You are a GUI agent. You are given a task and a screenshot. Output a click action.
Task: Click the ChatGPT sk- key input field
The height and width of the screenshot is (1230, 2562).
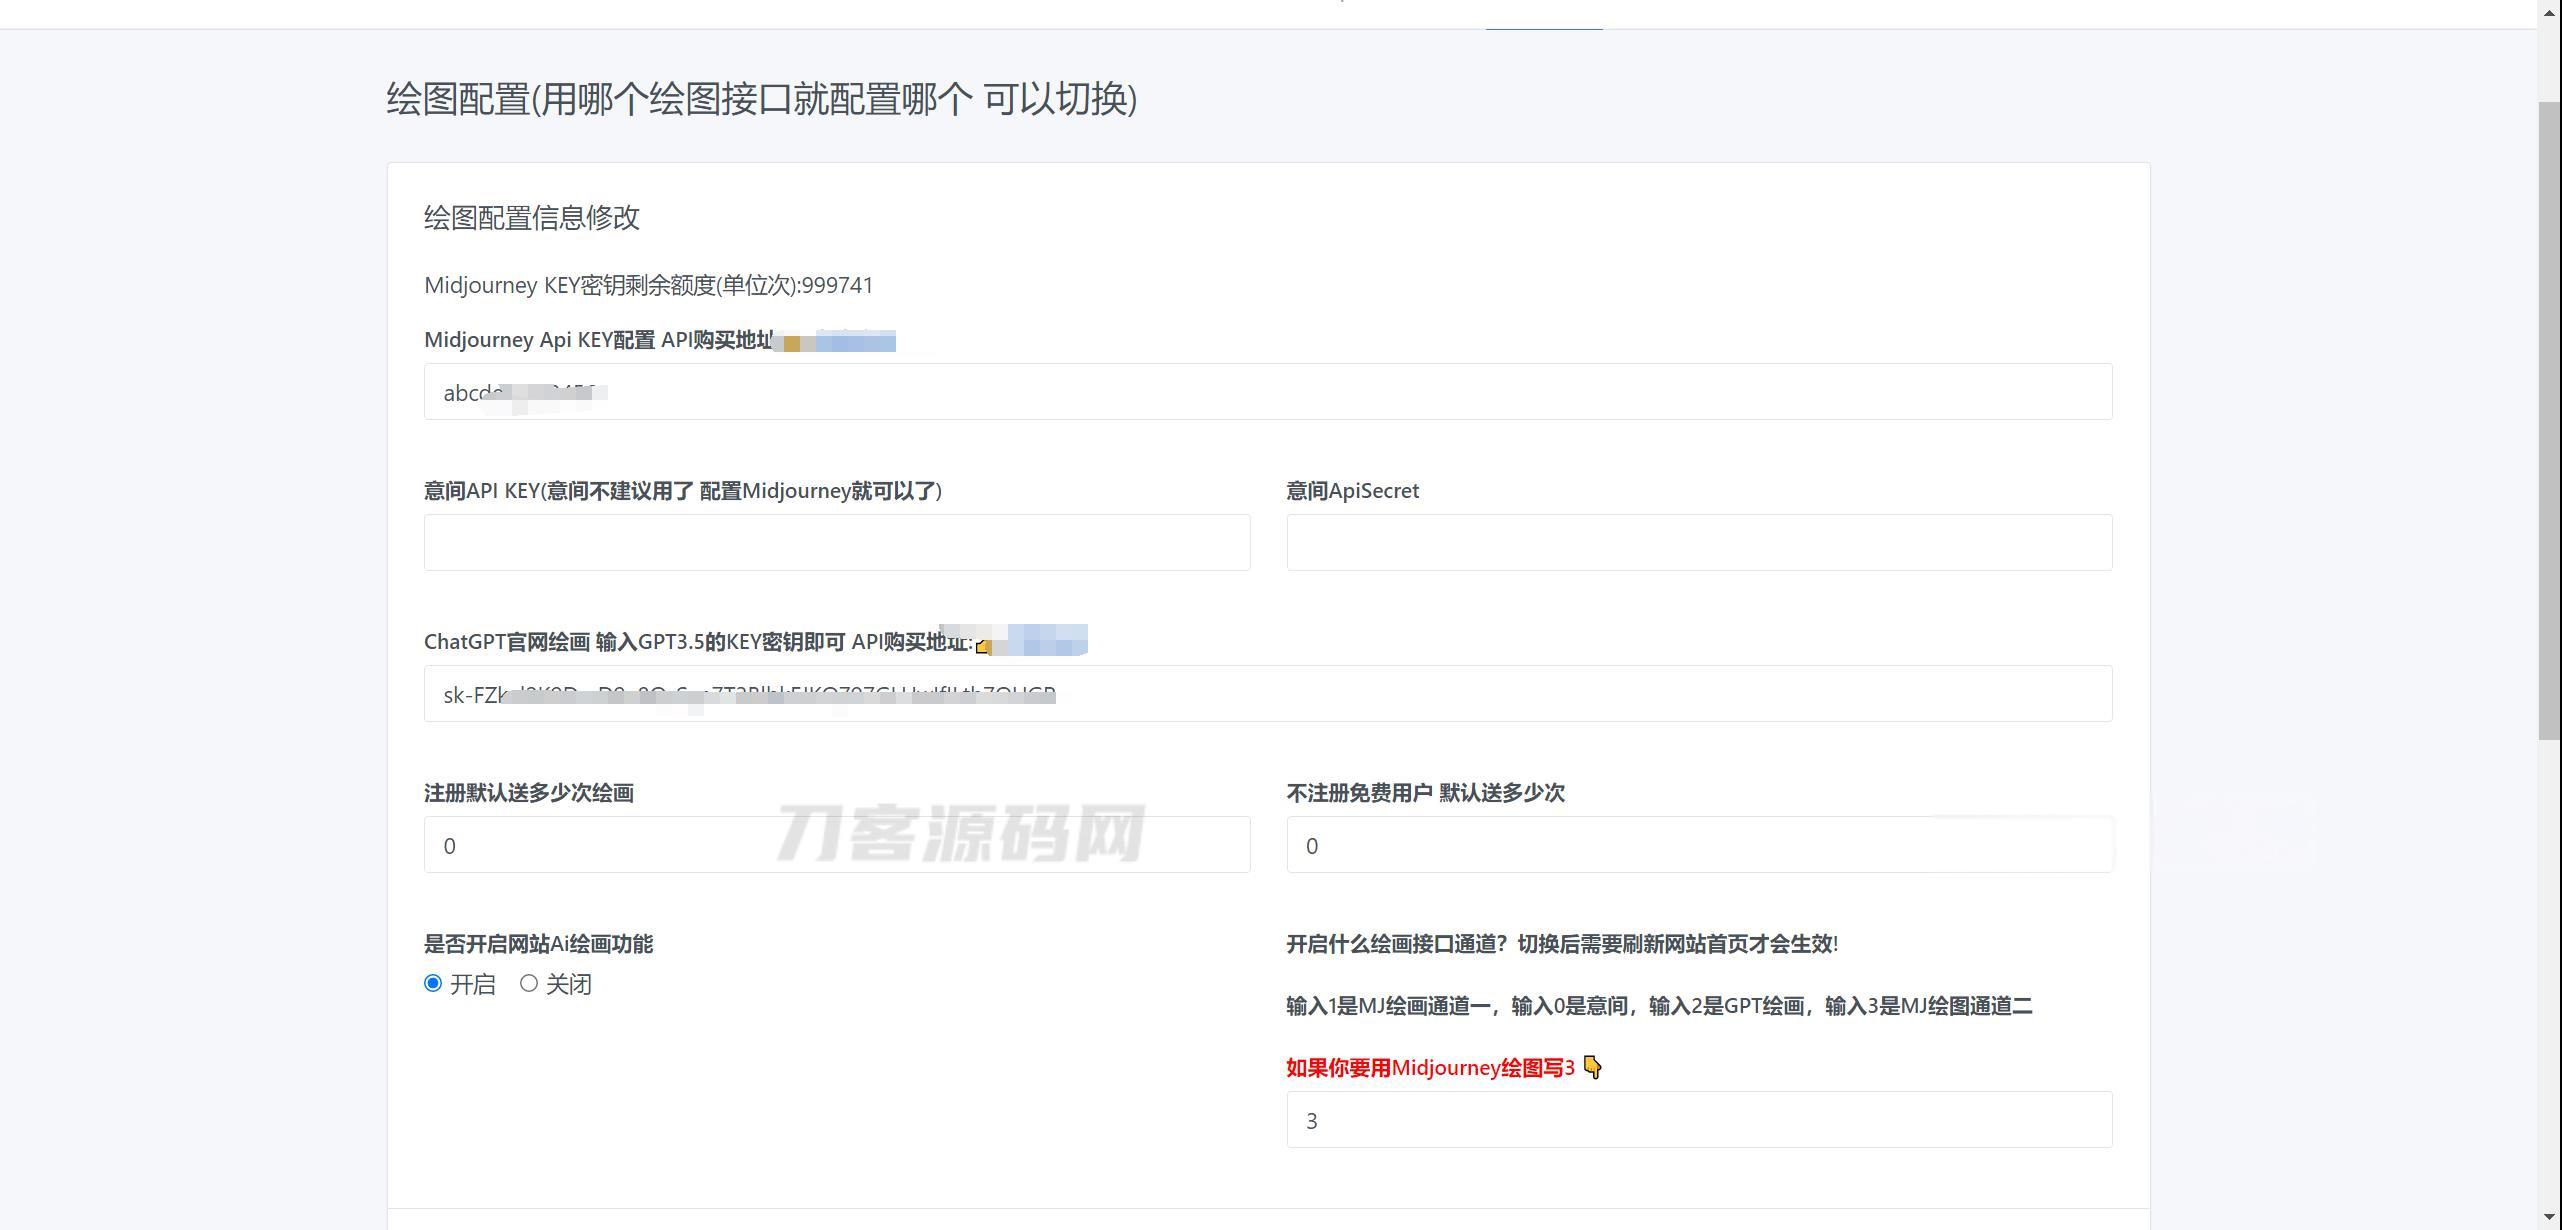1268,694
